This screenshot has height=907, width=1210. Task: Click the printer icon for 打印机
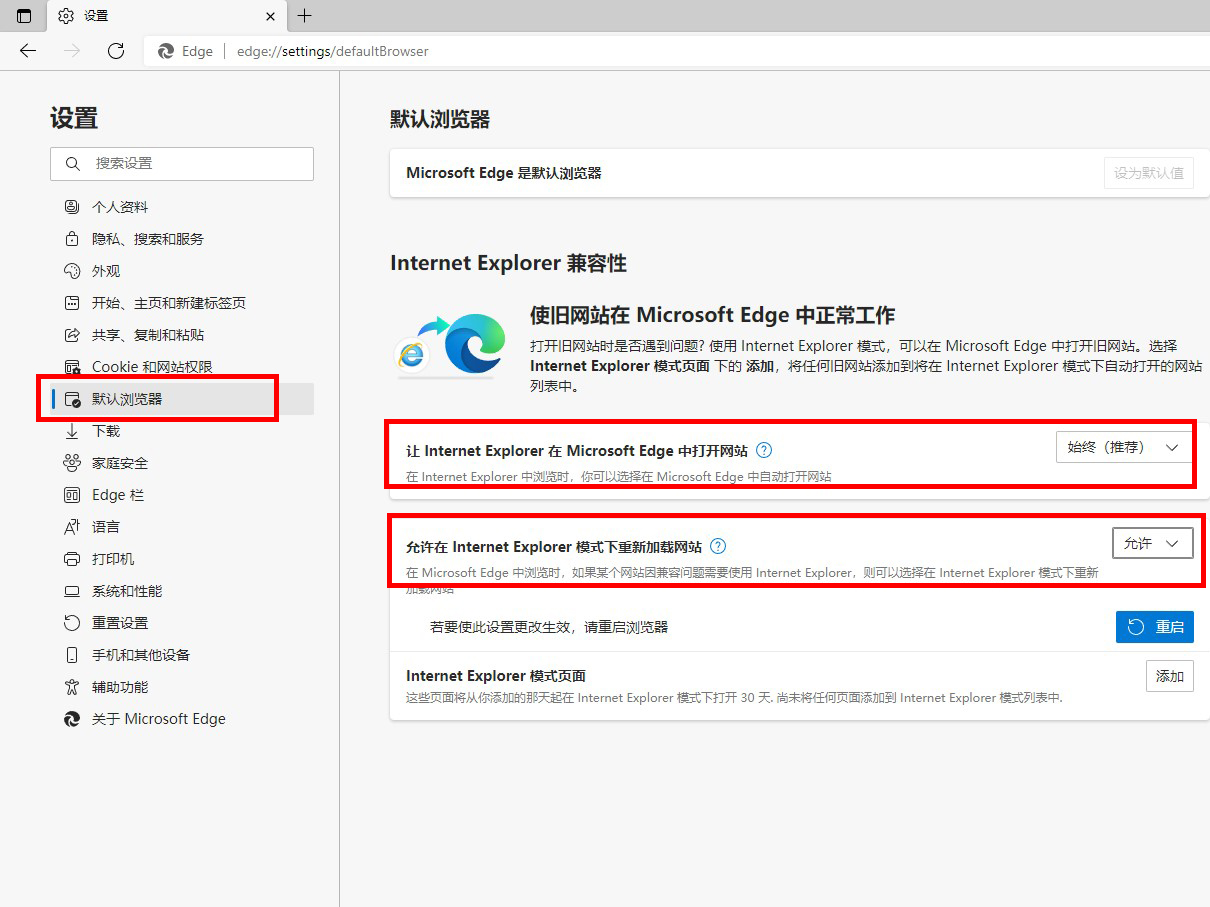point(72,559)
